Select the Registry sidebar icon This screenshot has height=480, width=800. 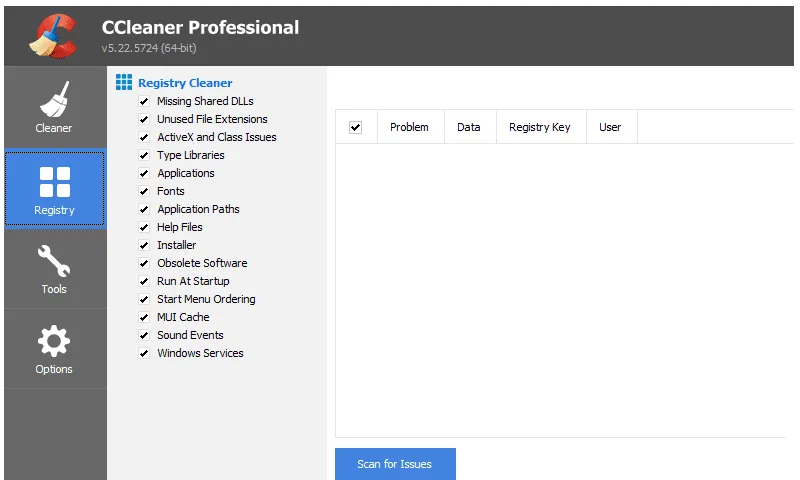(55, 182)
